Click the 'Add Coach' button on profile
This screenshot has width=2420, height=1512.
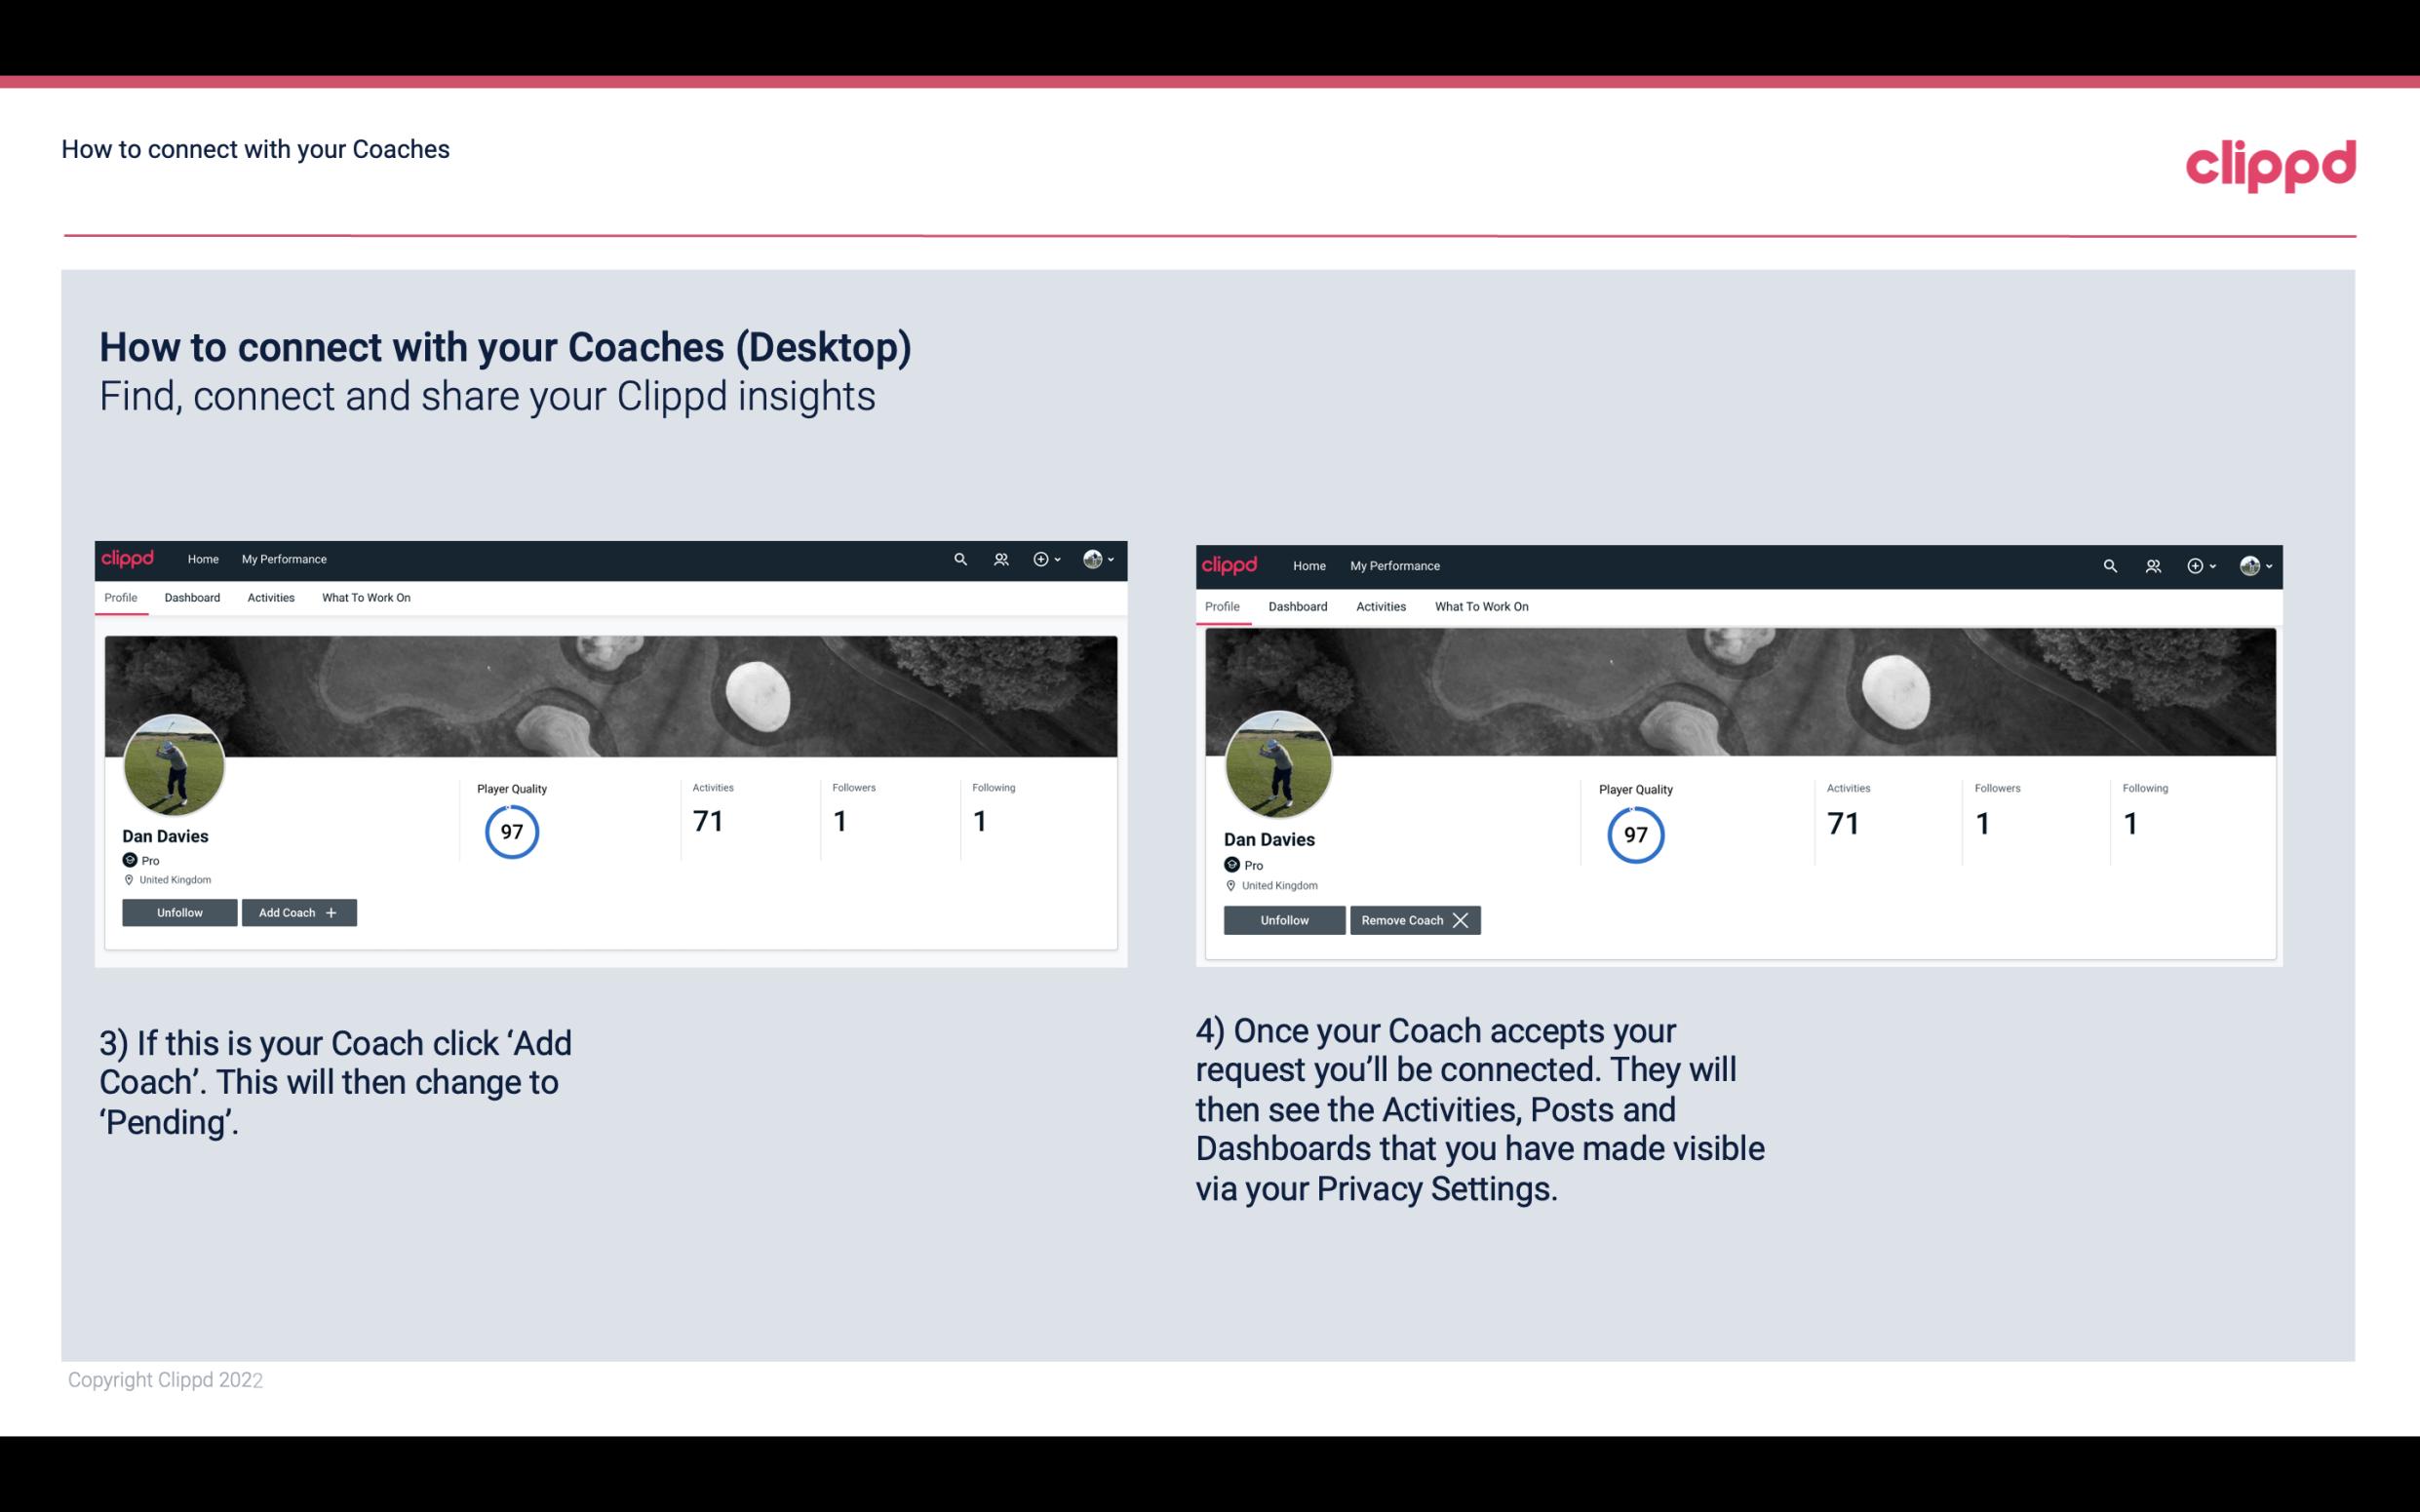tap(296, 911)
